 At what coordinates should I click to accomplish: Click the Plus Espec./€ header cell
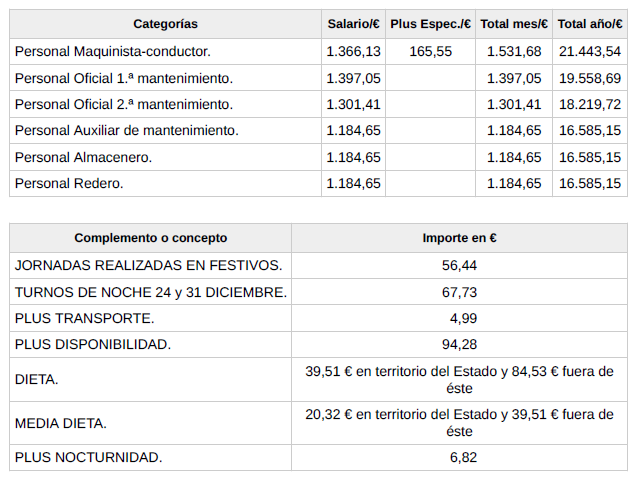click(430, 23)
